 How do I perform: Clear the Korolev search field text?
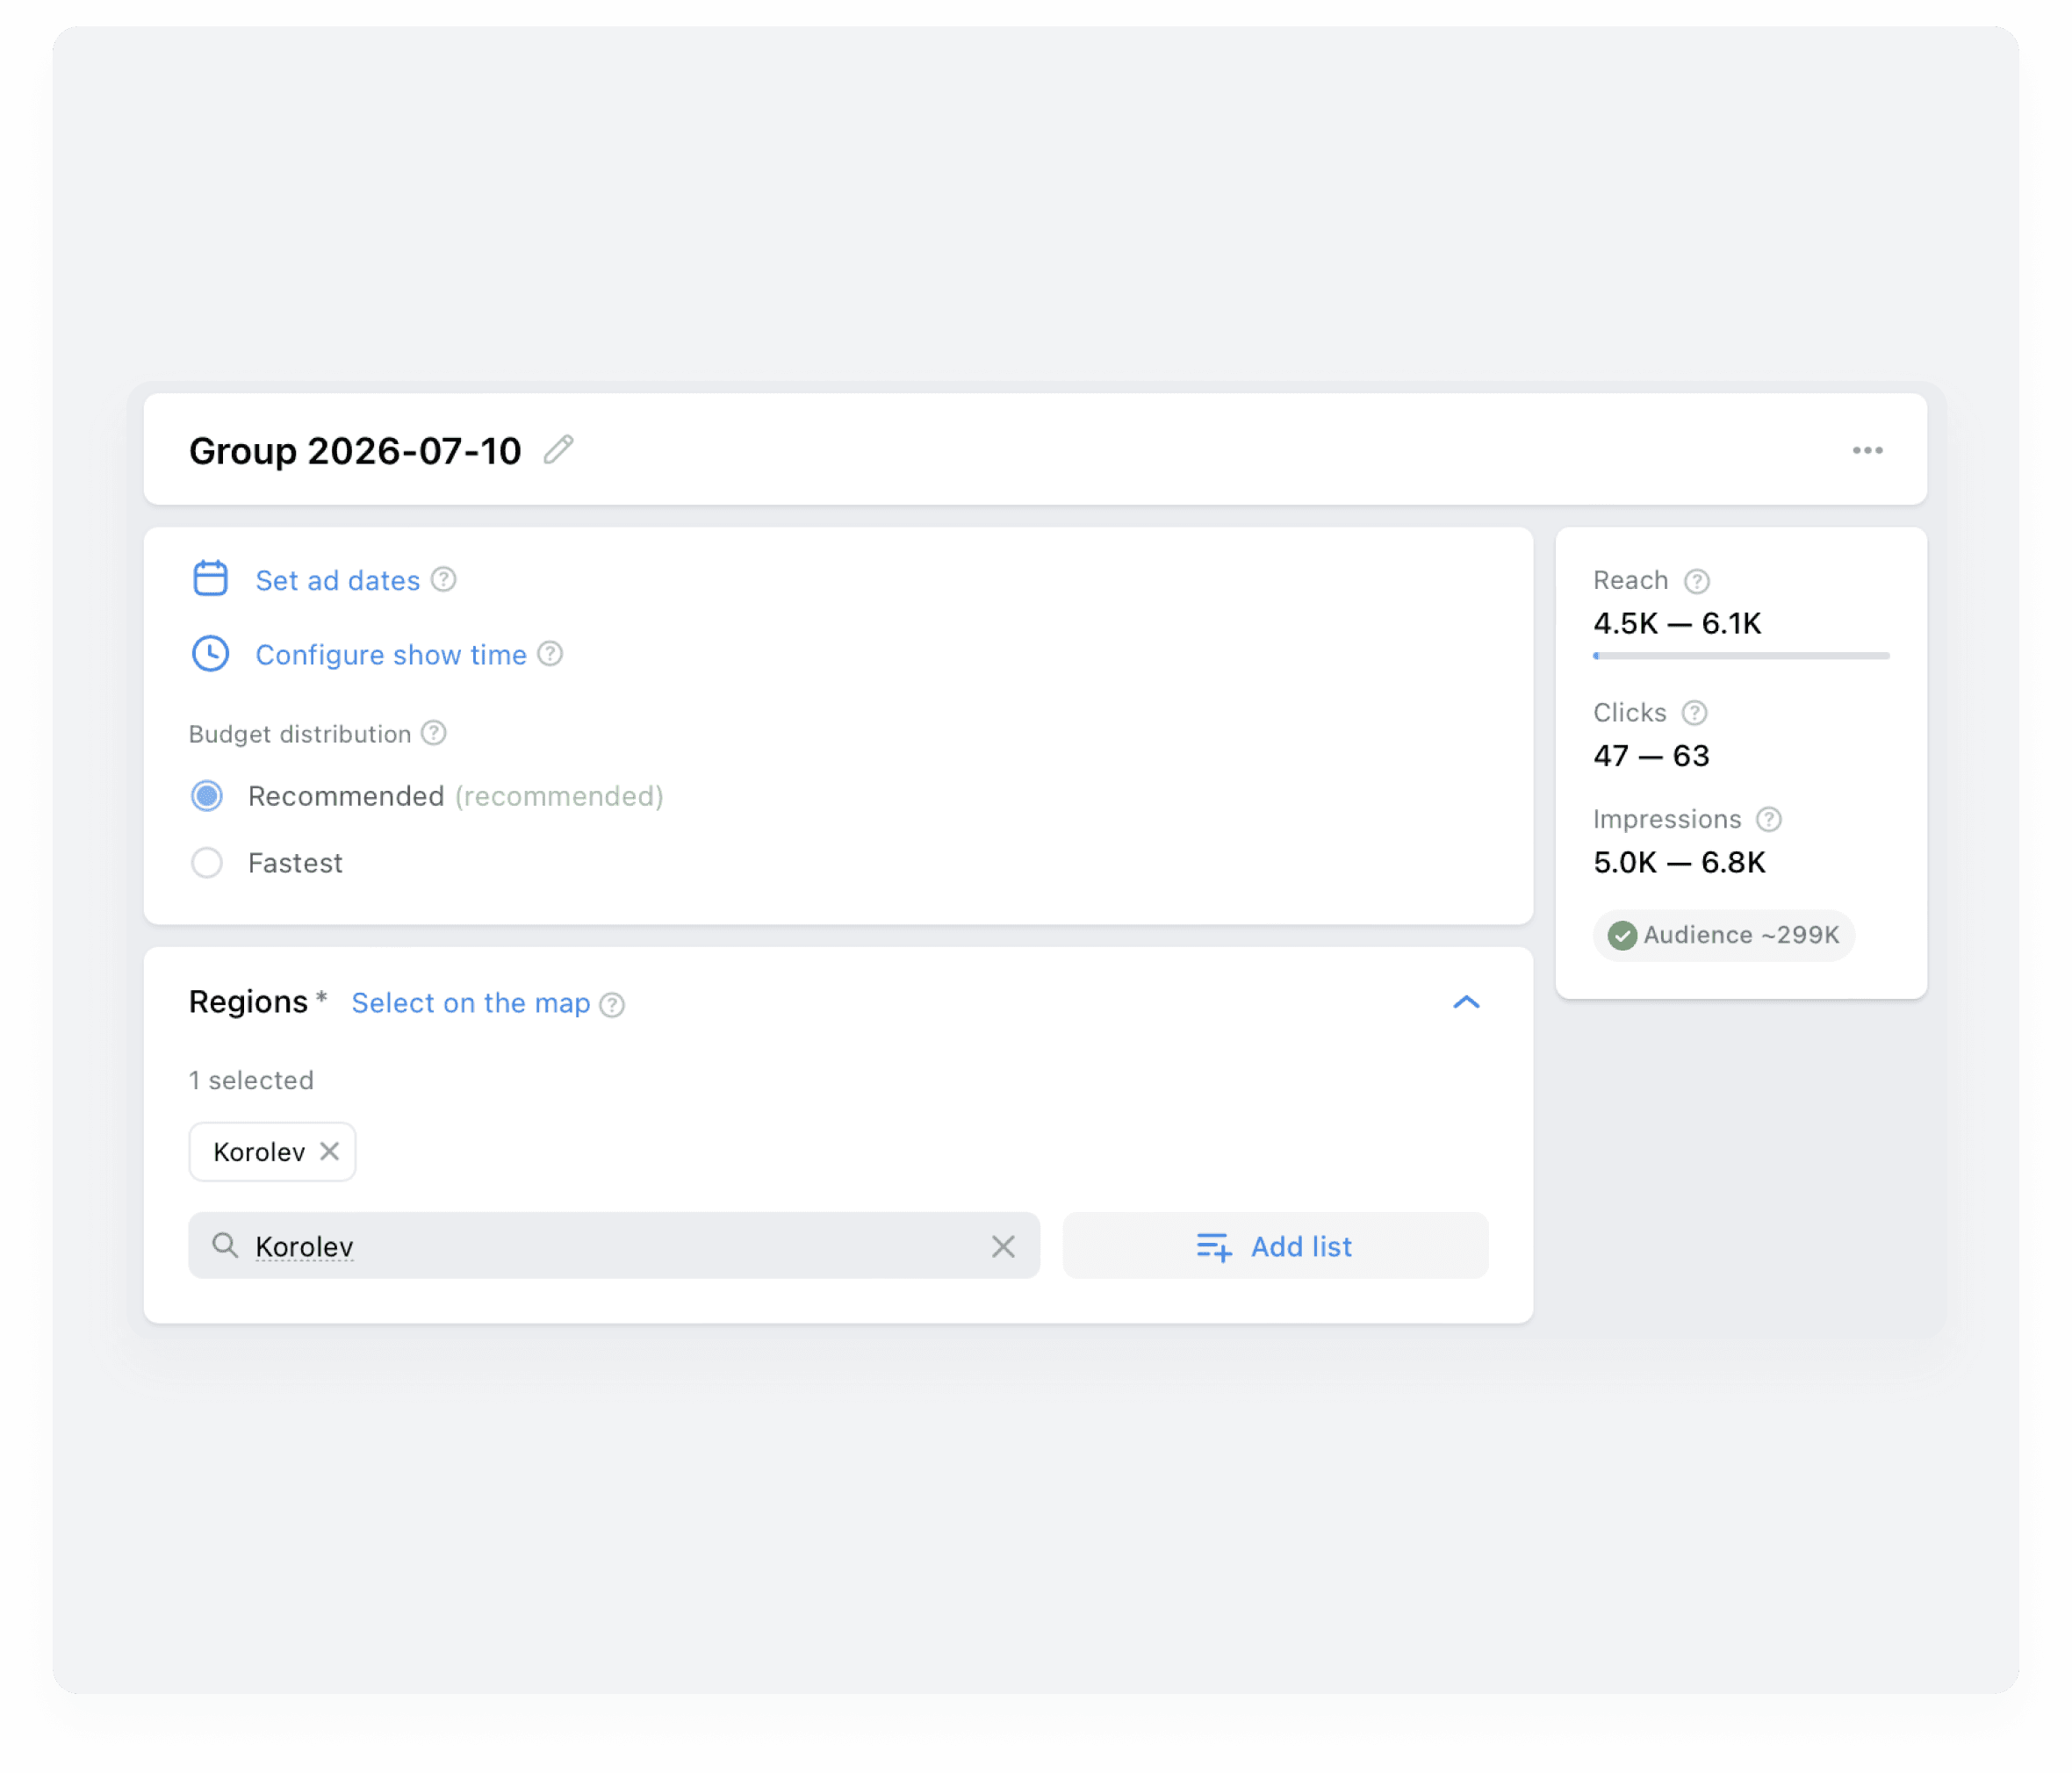pyautogui.click(x=1003, y=1246)
